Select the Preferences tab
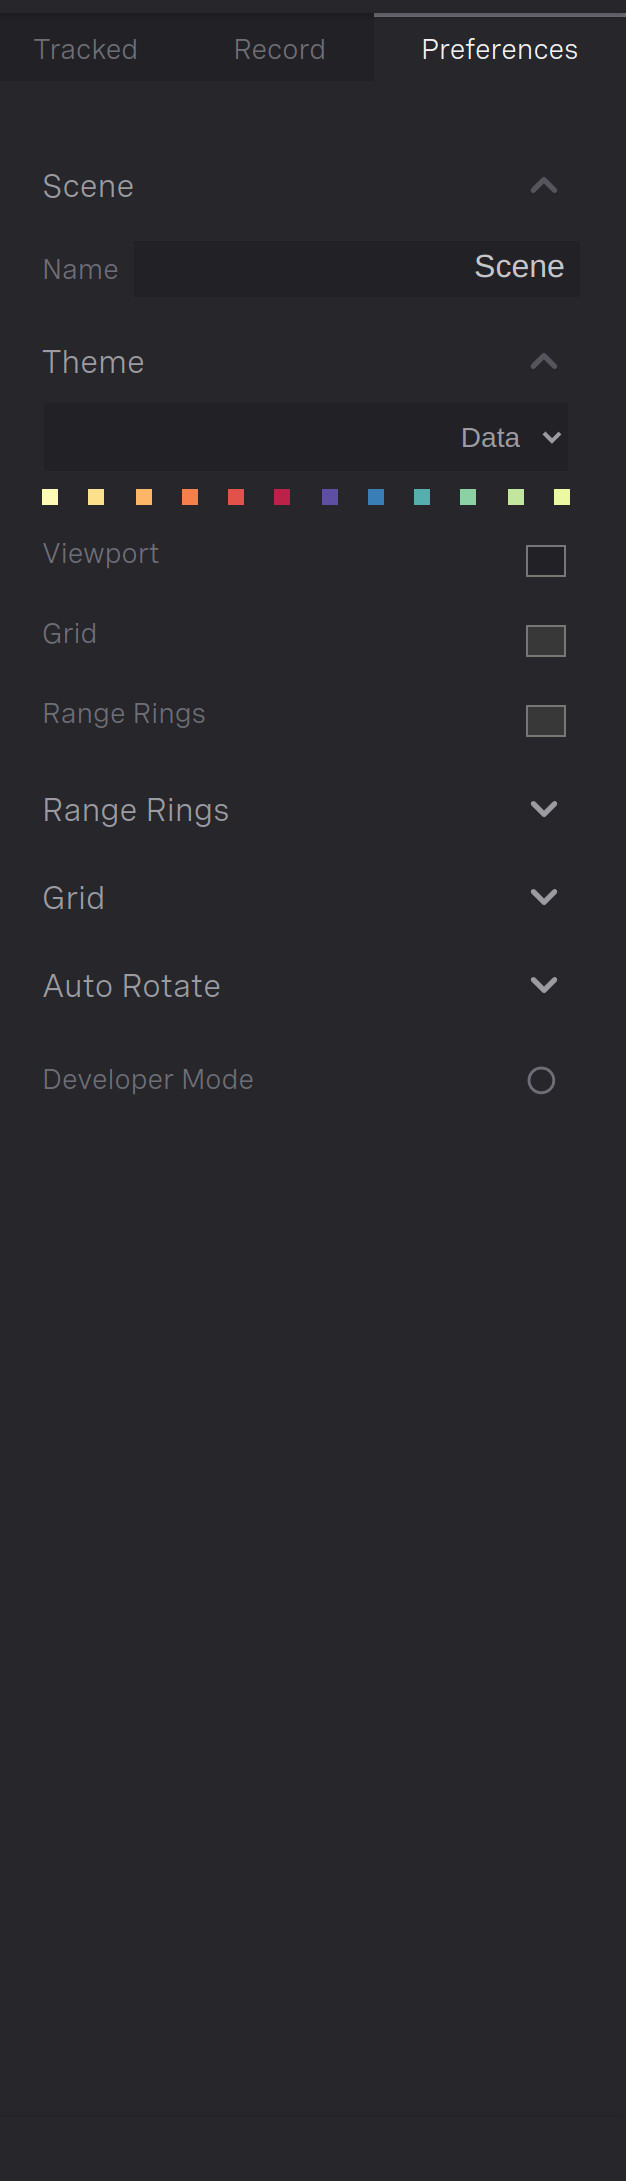The width and height of the screenshot is (626, 2181). pyautogui.click(x=500, y=49)
